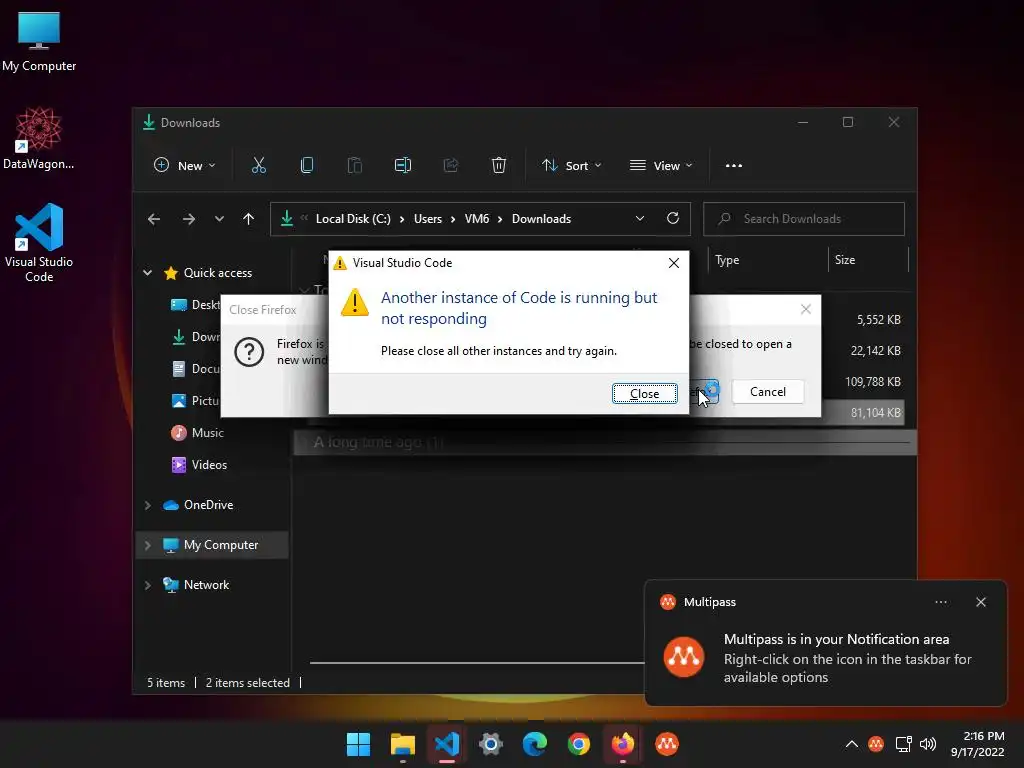1024x768 pixels.
Task: Refresh the Downloads folder view
Action: tap(673, 218)
